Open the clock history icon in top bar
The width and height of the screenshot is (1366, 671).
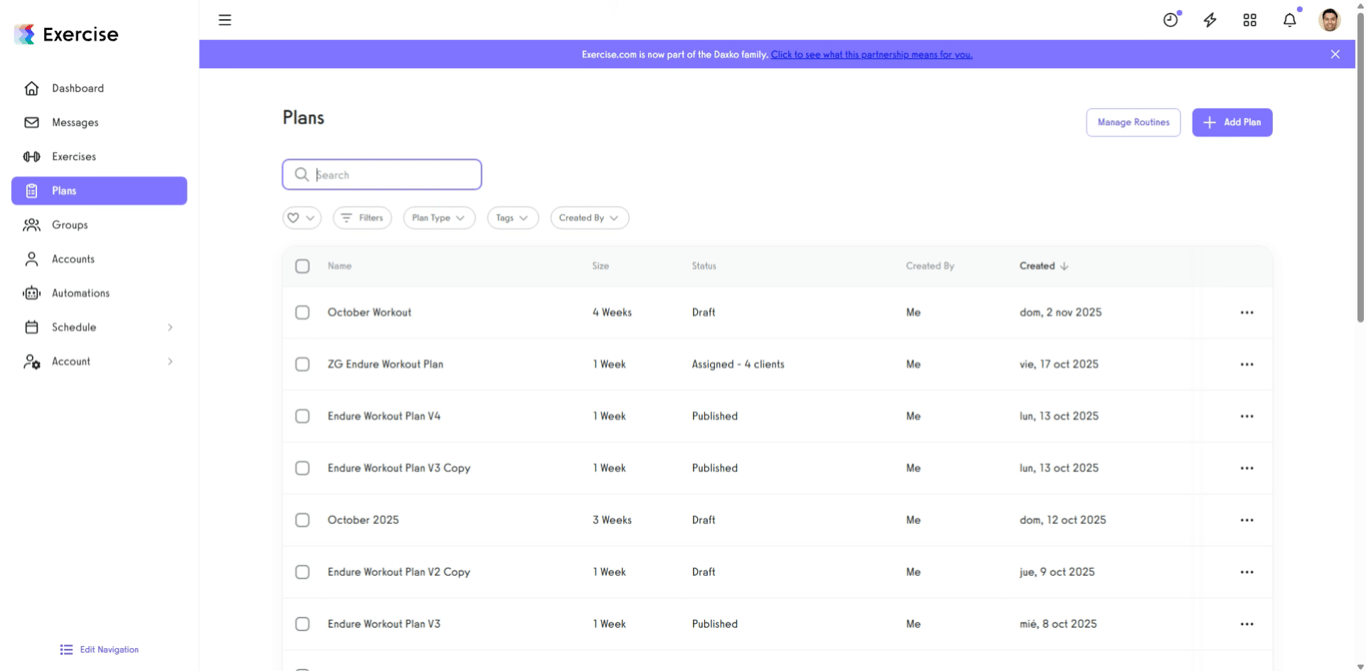click(1170, 20)
